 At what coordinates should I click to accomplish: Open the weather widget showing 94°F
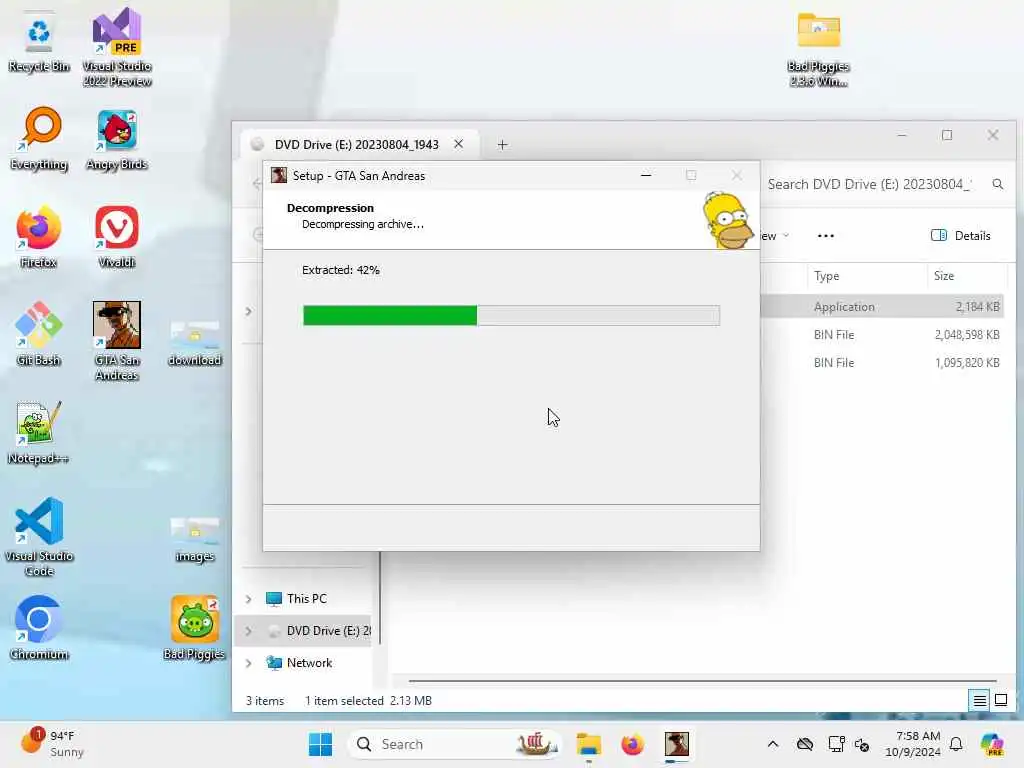coord(52,743)
